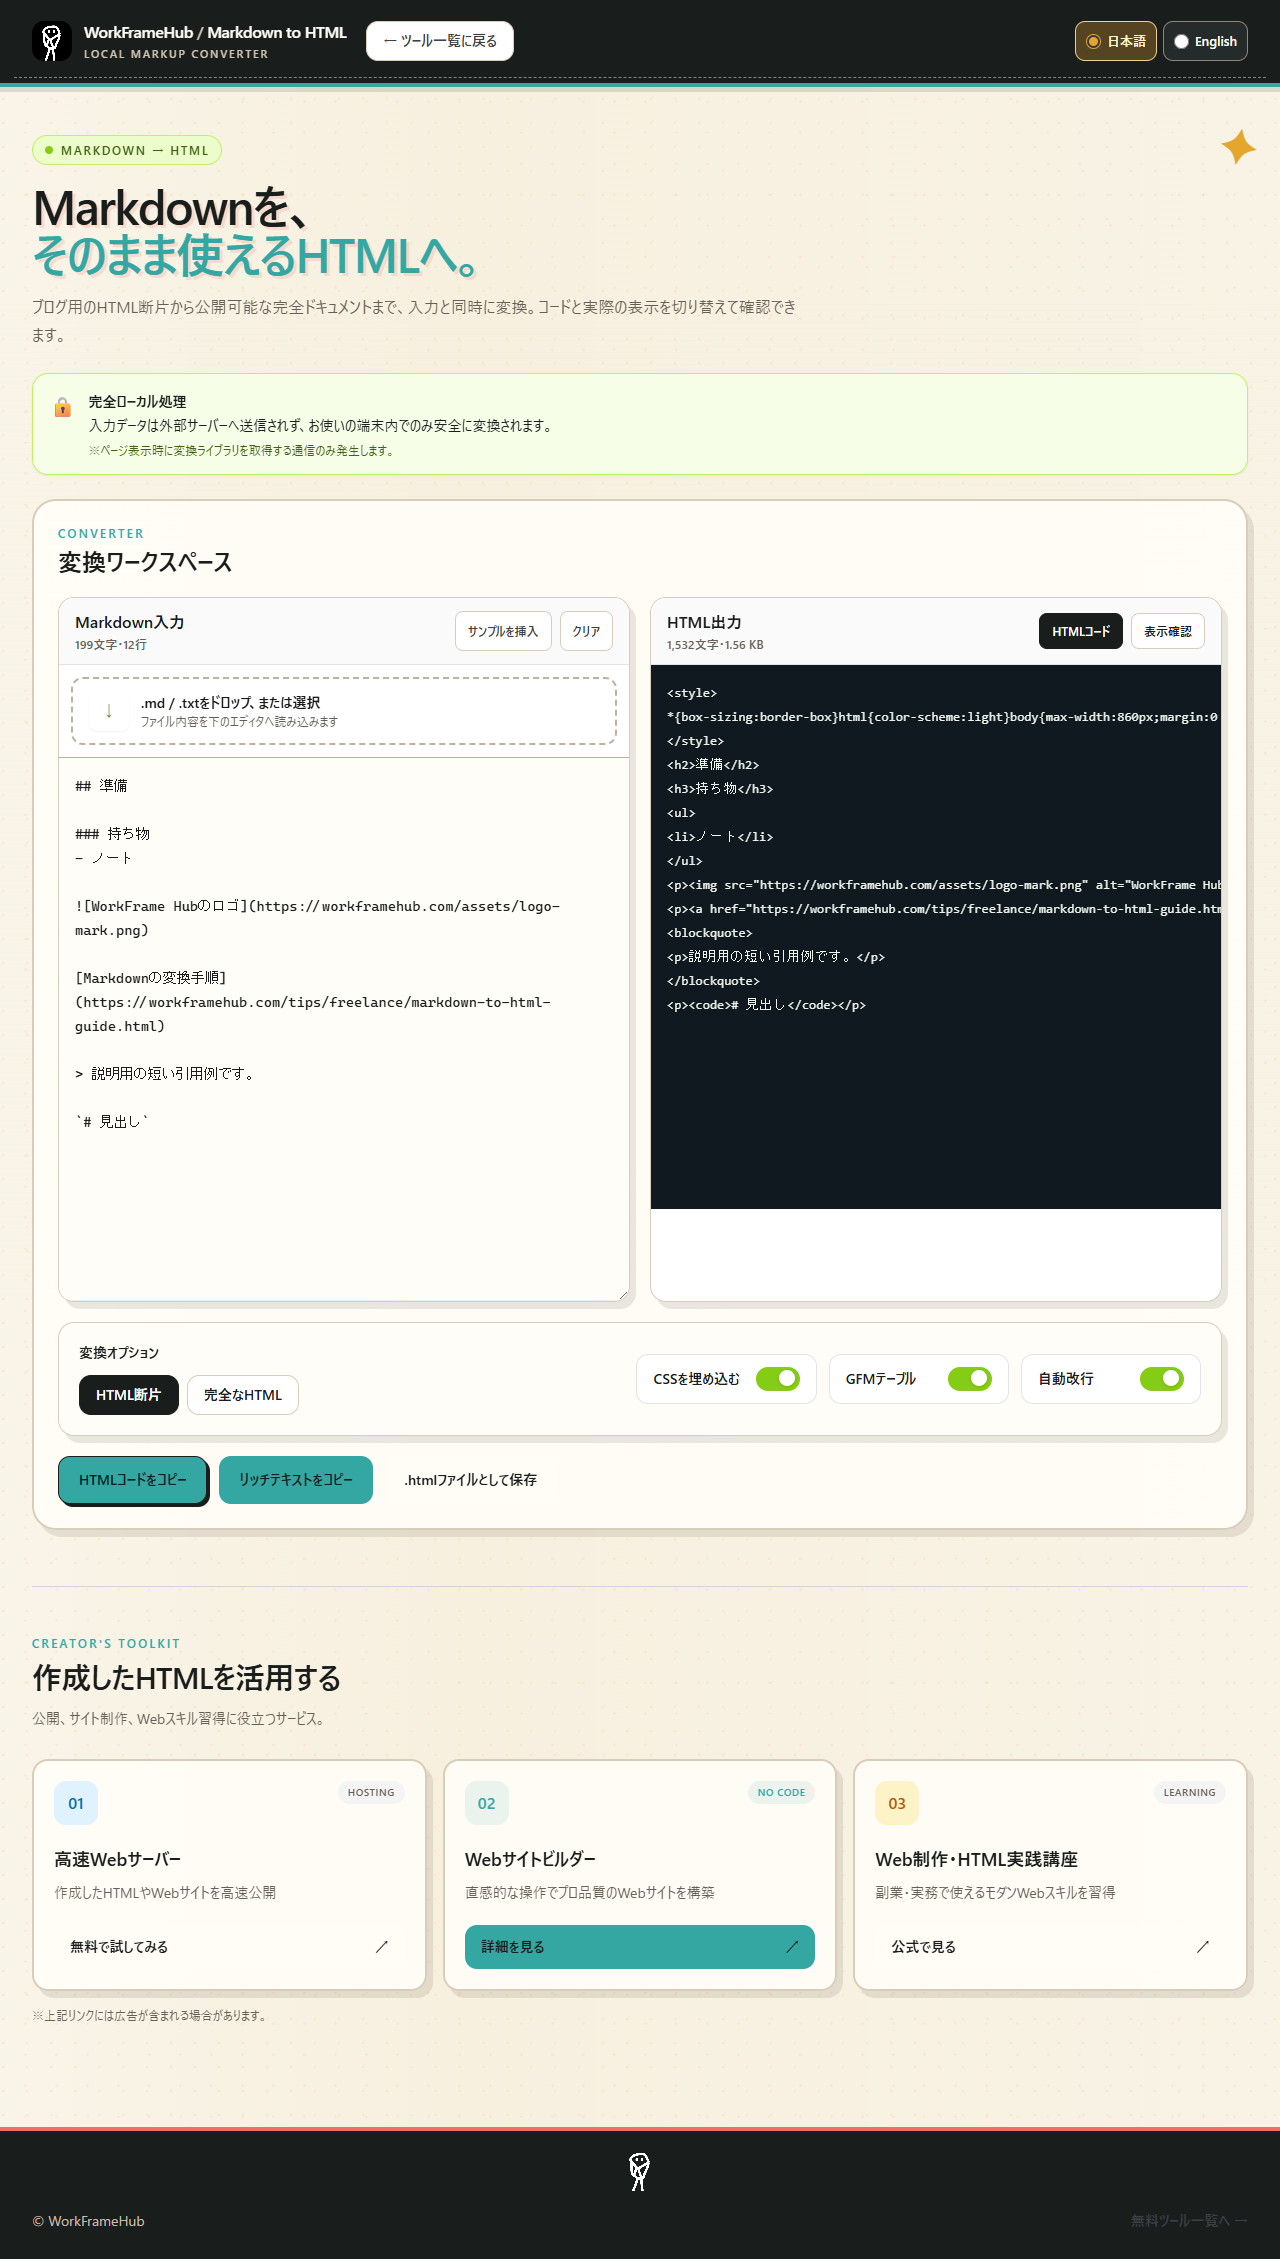The width and height of the screenshot is (1280, 2259).
Task: Open 詳細を見る site builder link
Action: point(640,1946)
